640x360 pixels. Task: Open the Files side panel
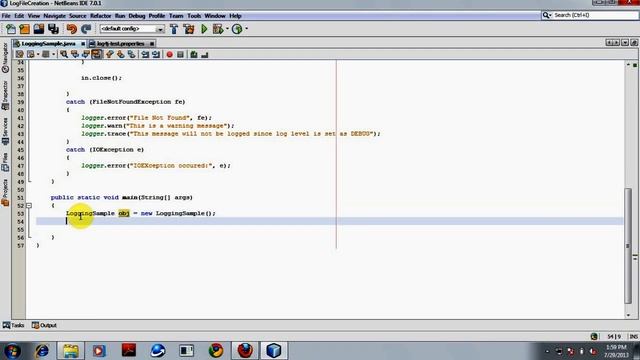pyautogui.click(x=5, y=162)
